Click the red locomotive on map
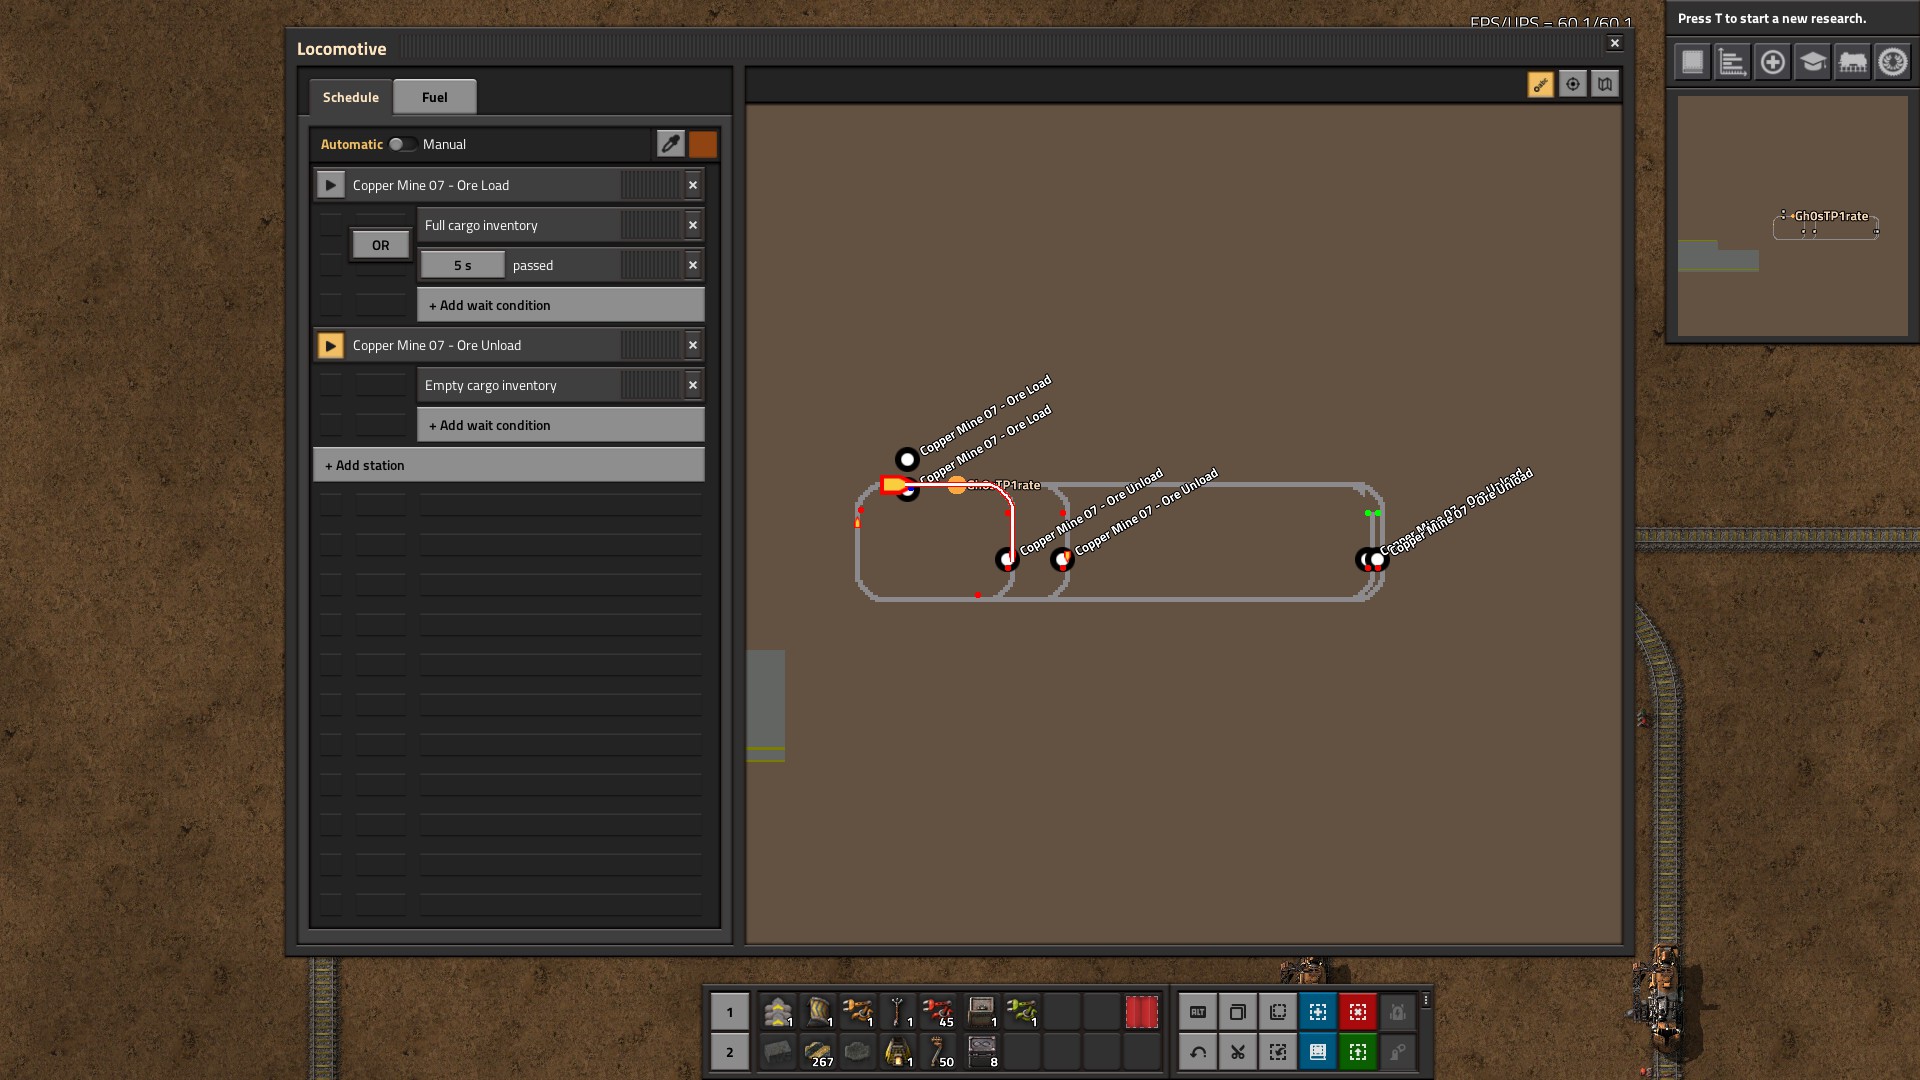The height and width of the screenshot is (1080, 1920). pos(893,485)
